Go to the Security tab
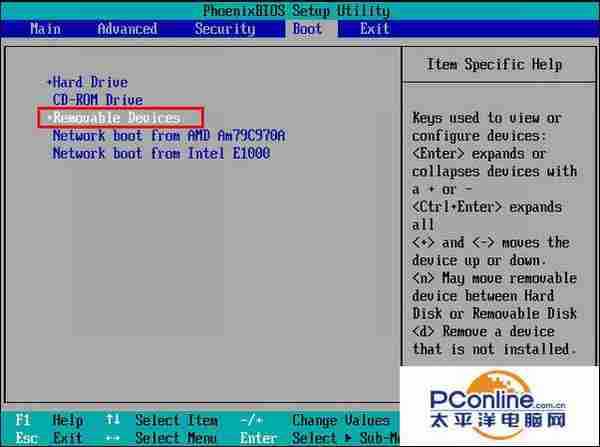The width and height of the screenshot is (600, 447). pyautogui.click(x=225, y=29)
